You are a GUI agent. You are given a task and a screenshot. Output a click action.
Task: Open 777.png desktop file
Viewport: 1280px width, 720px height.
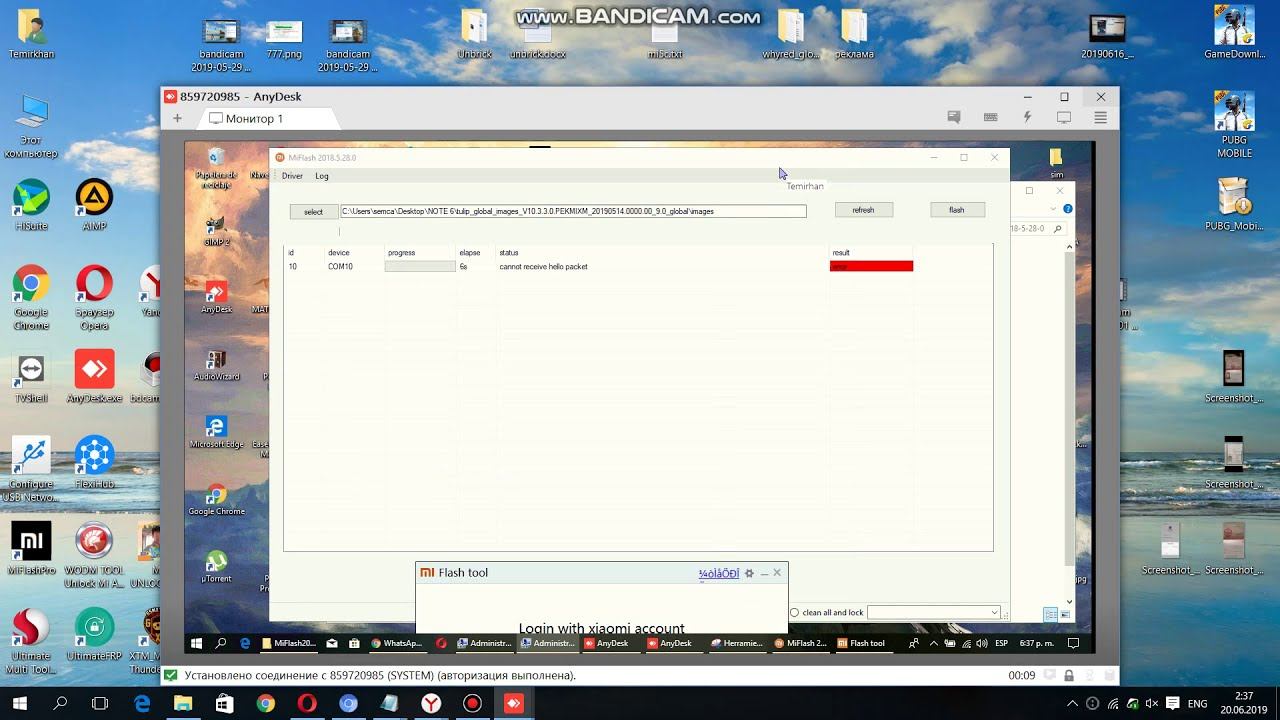click(284, 39)
